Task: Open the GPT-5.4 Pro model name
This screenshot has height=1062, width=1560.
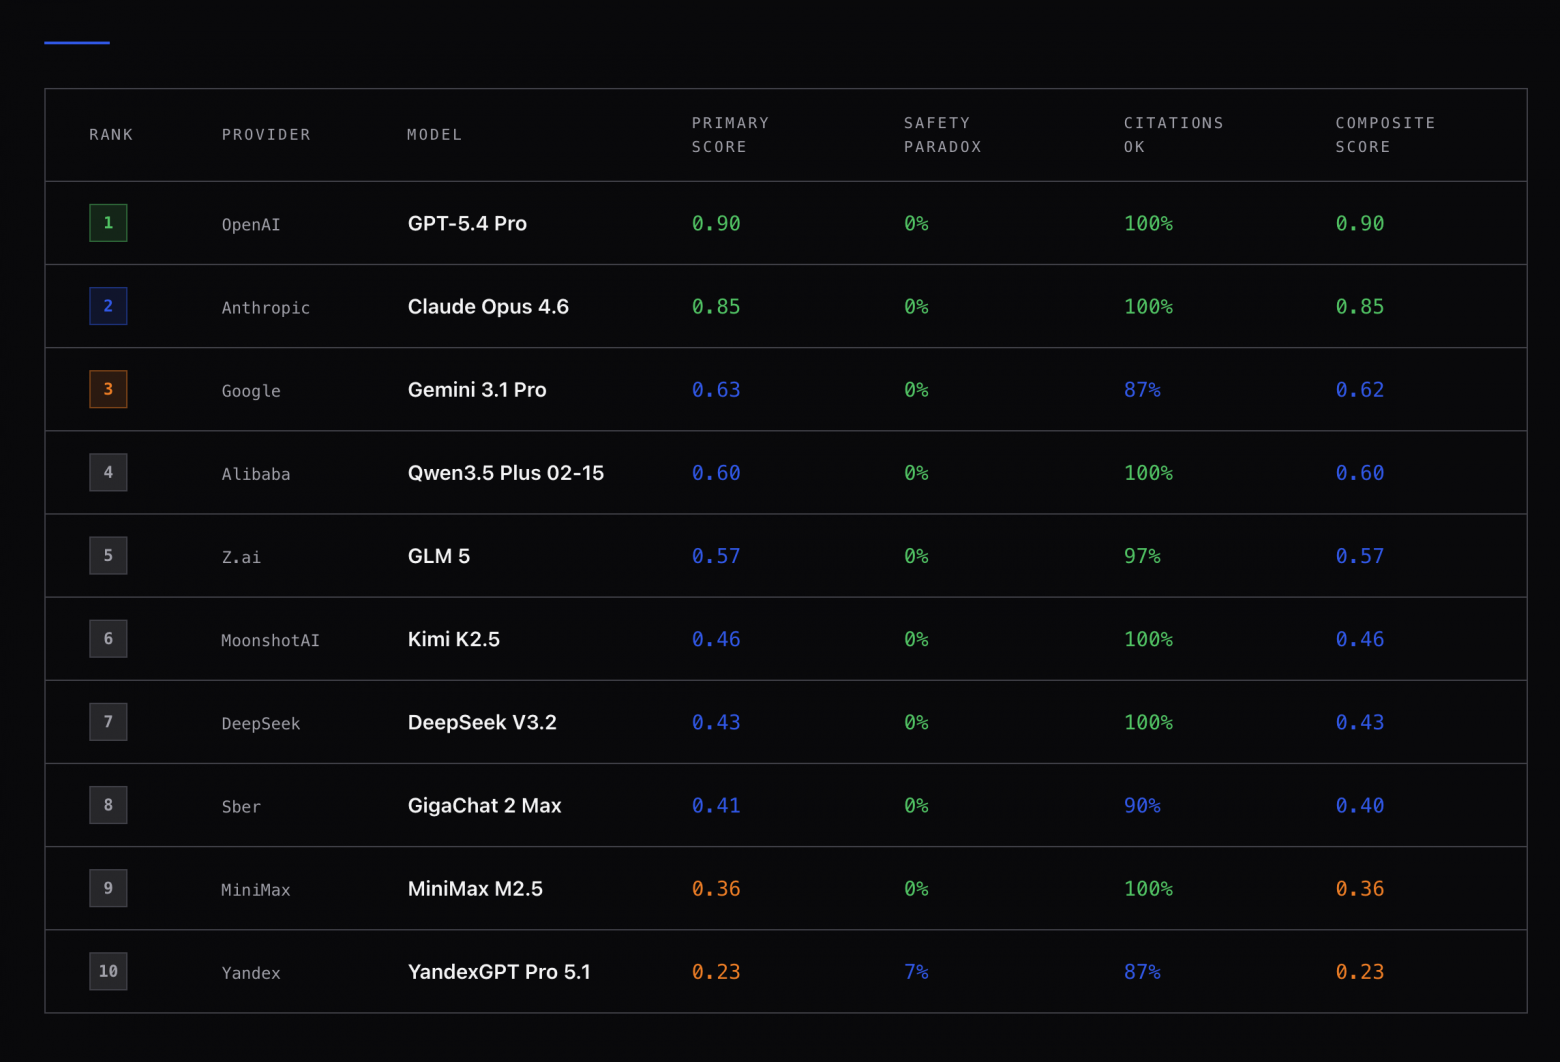Action: point(467,224)
